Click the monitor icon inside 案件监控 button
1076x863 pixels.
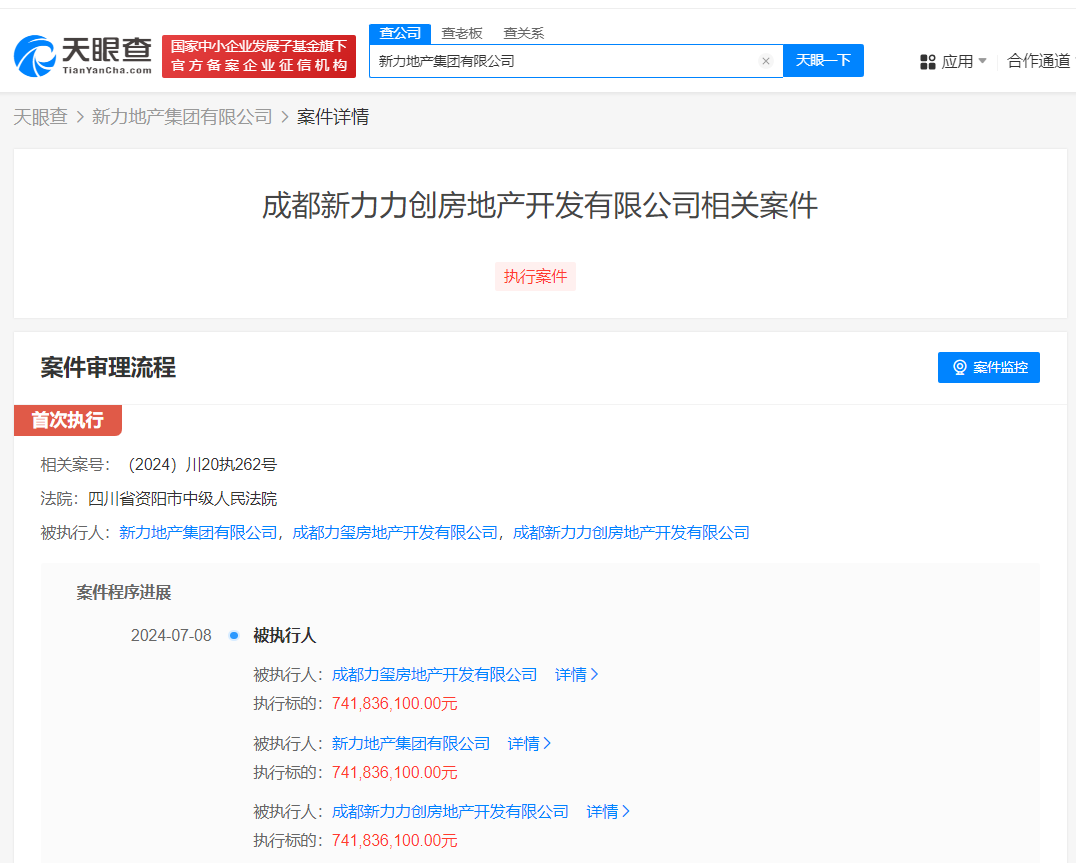point(961,367)
